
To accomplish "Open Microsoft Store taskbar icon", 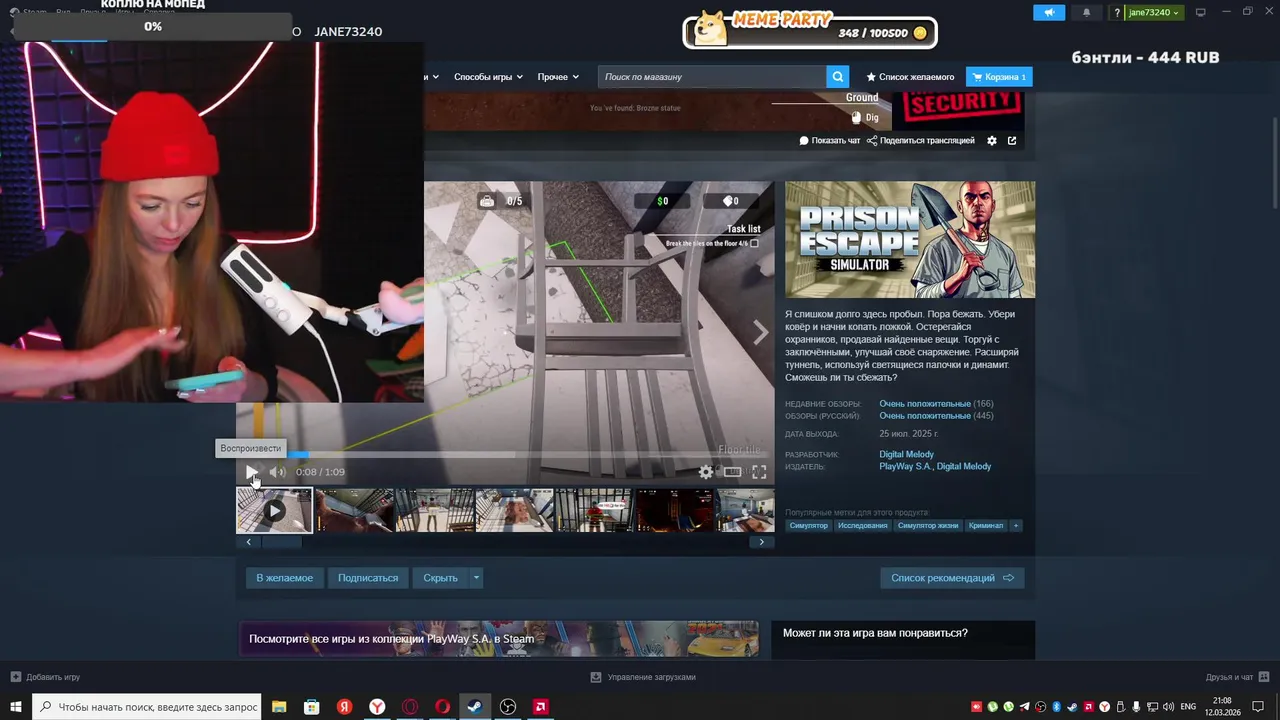I will point(312,707).
